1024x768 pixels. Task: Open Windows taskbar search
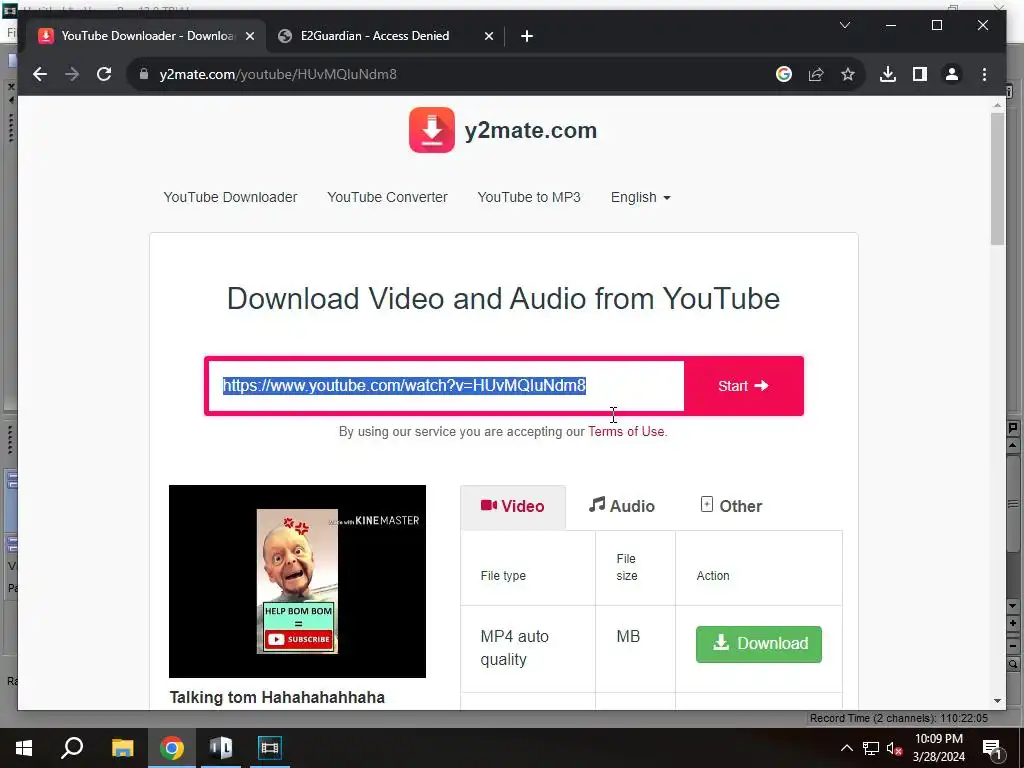72,748
